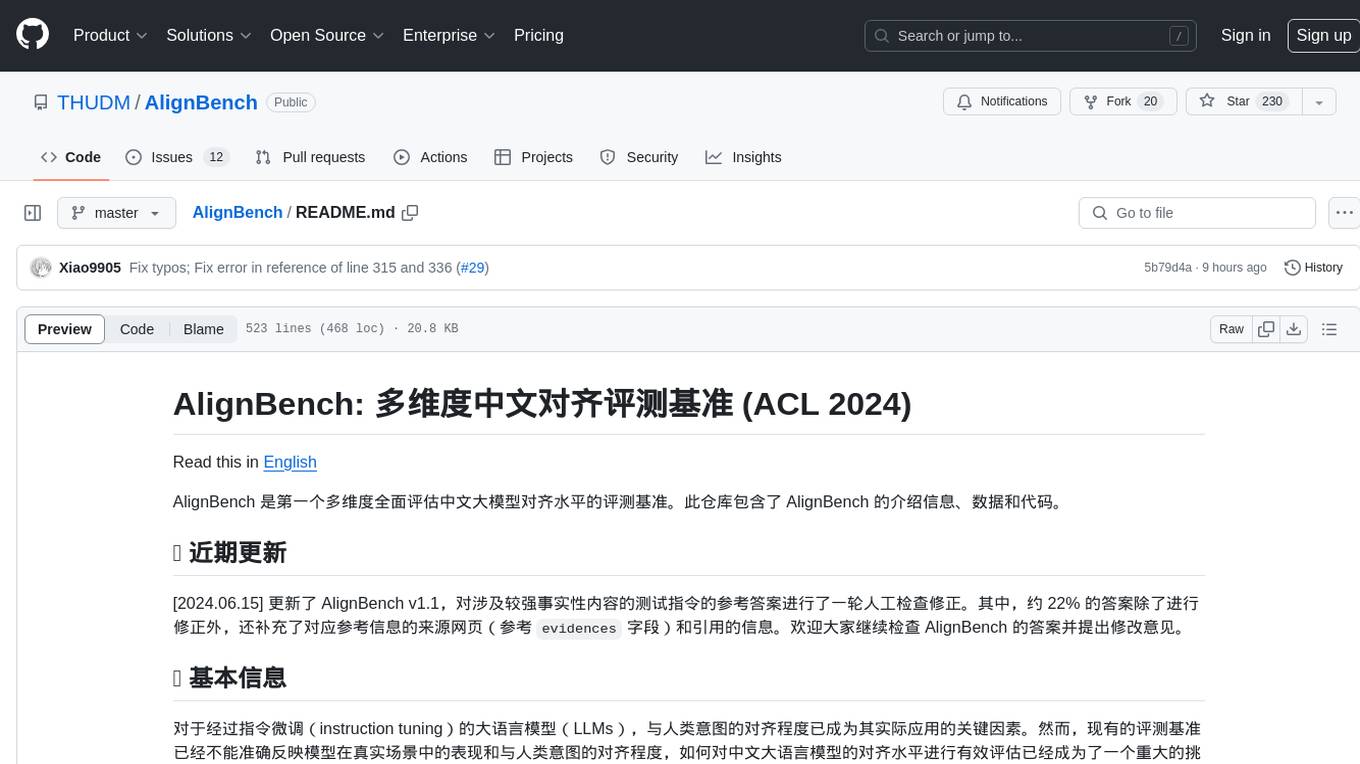This screenshot has height=764, width=1360.
Task: Click the Public visibility badge
Action: pos(291,102)
